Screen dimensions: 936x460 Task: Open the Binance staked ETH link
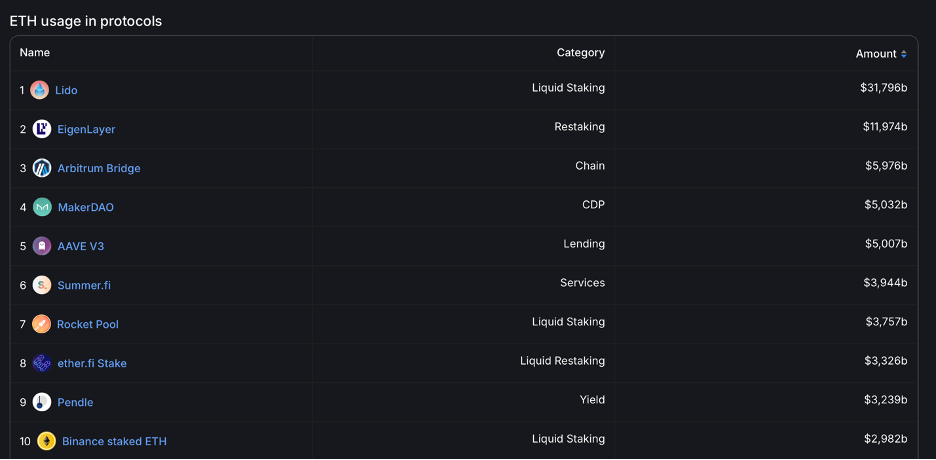(114, 441)
